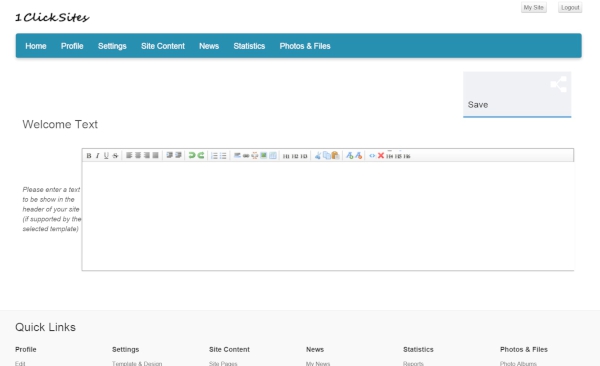Create a hyperlink with the chain icon

pyautogui.click(x=246, y=155)
